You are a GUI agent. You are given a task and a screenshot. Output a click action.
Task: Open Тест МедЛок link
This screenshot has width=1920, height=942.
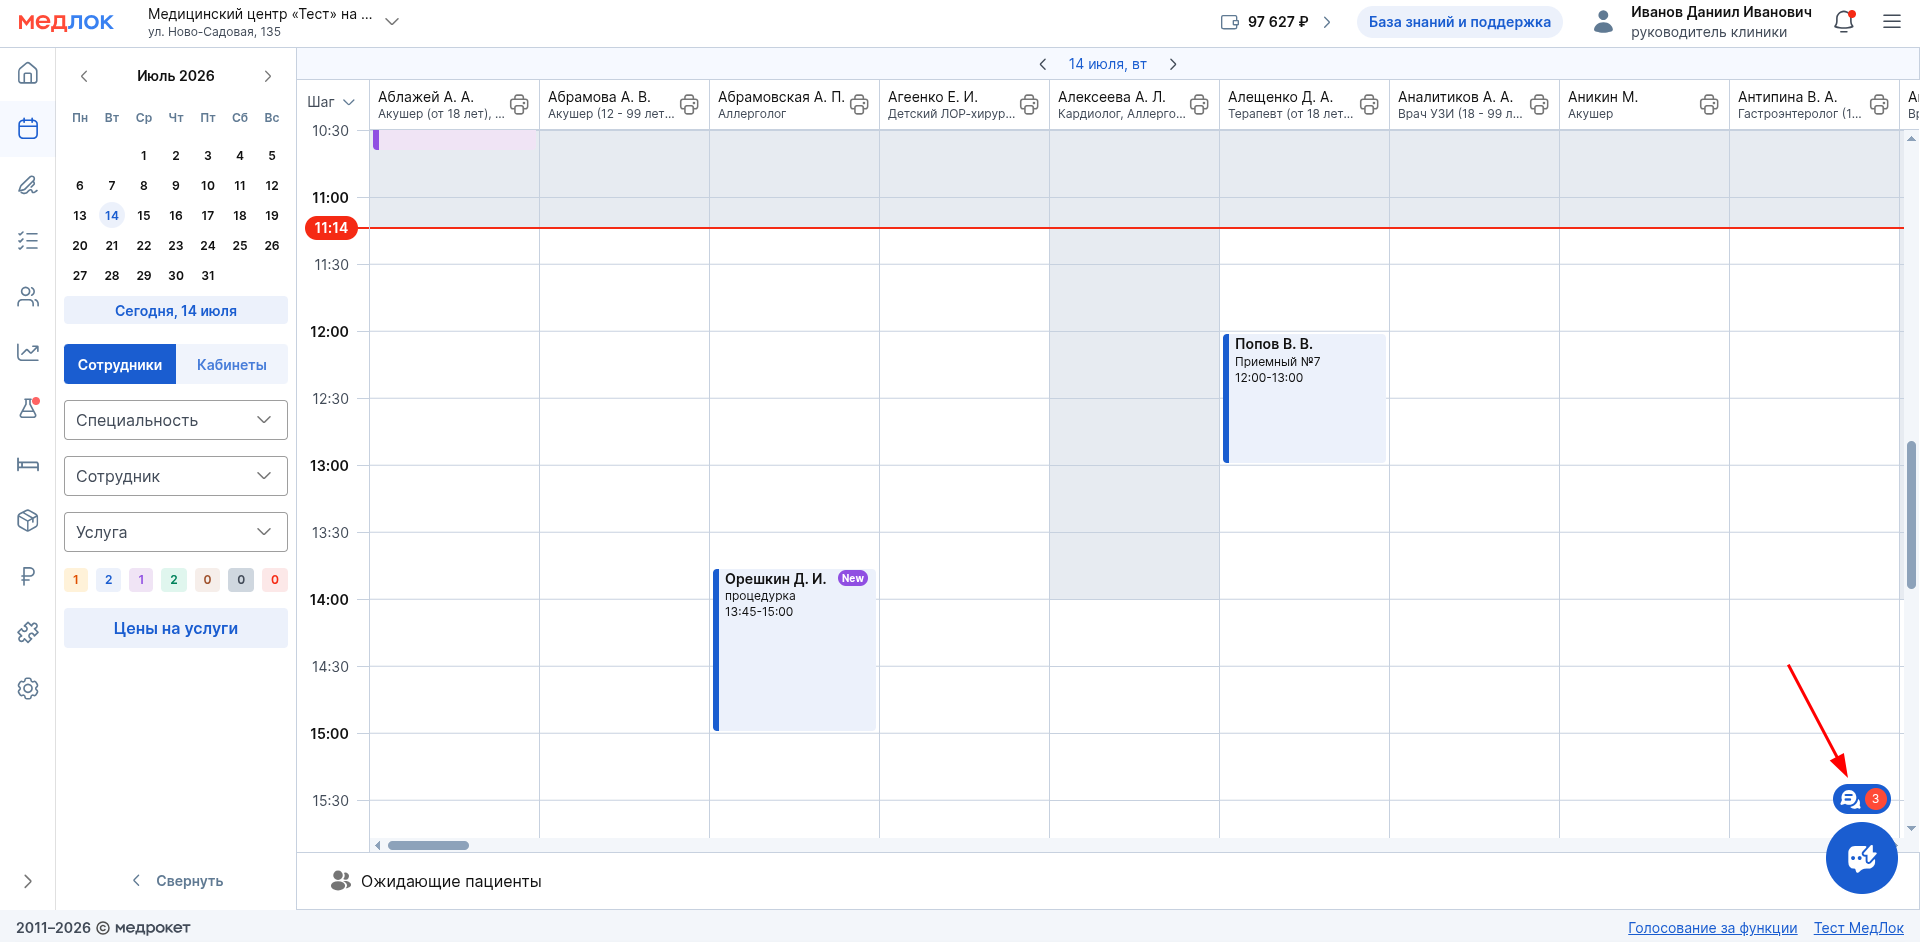(x=1858, y=928)
